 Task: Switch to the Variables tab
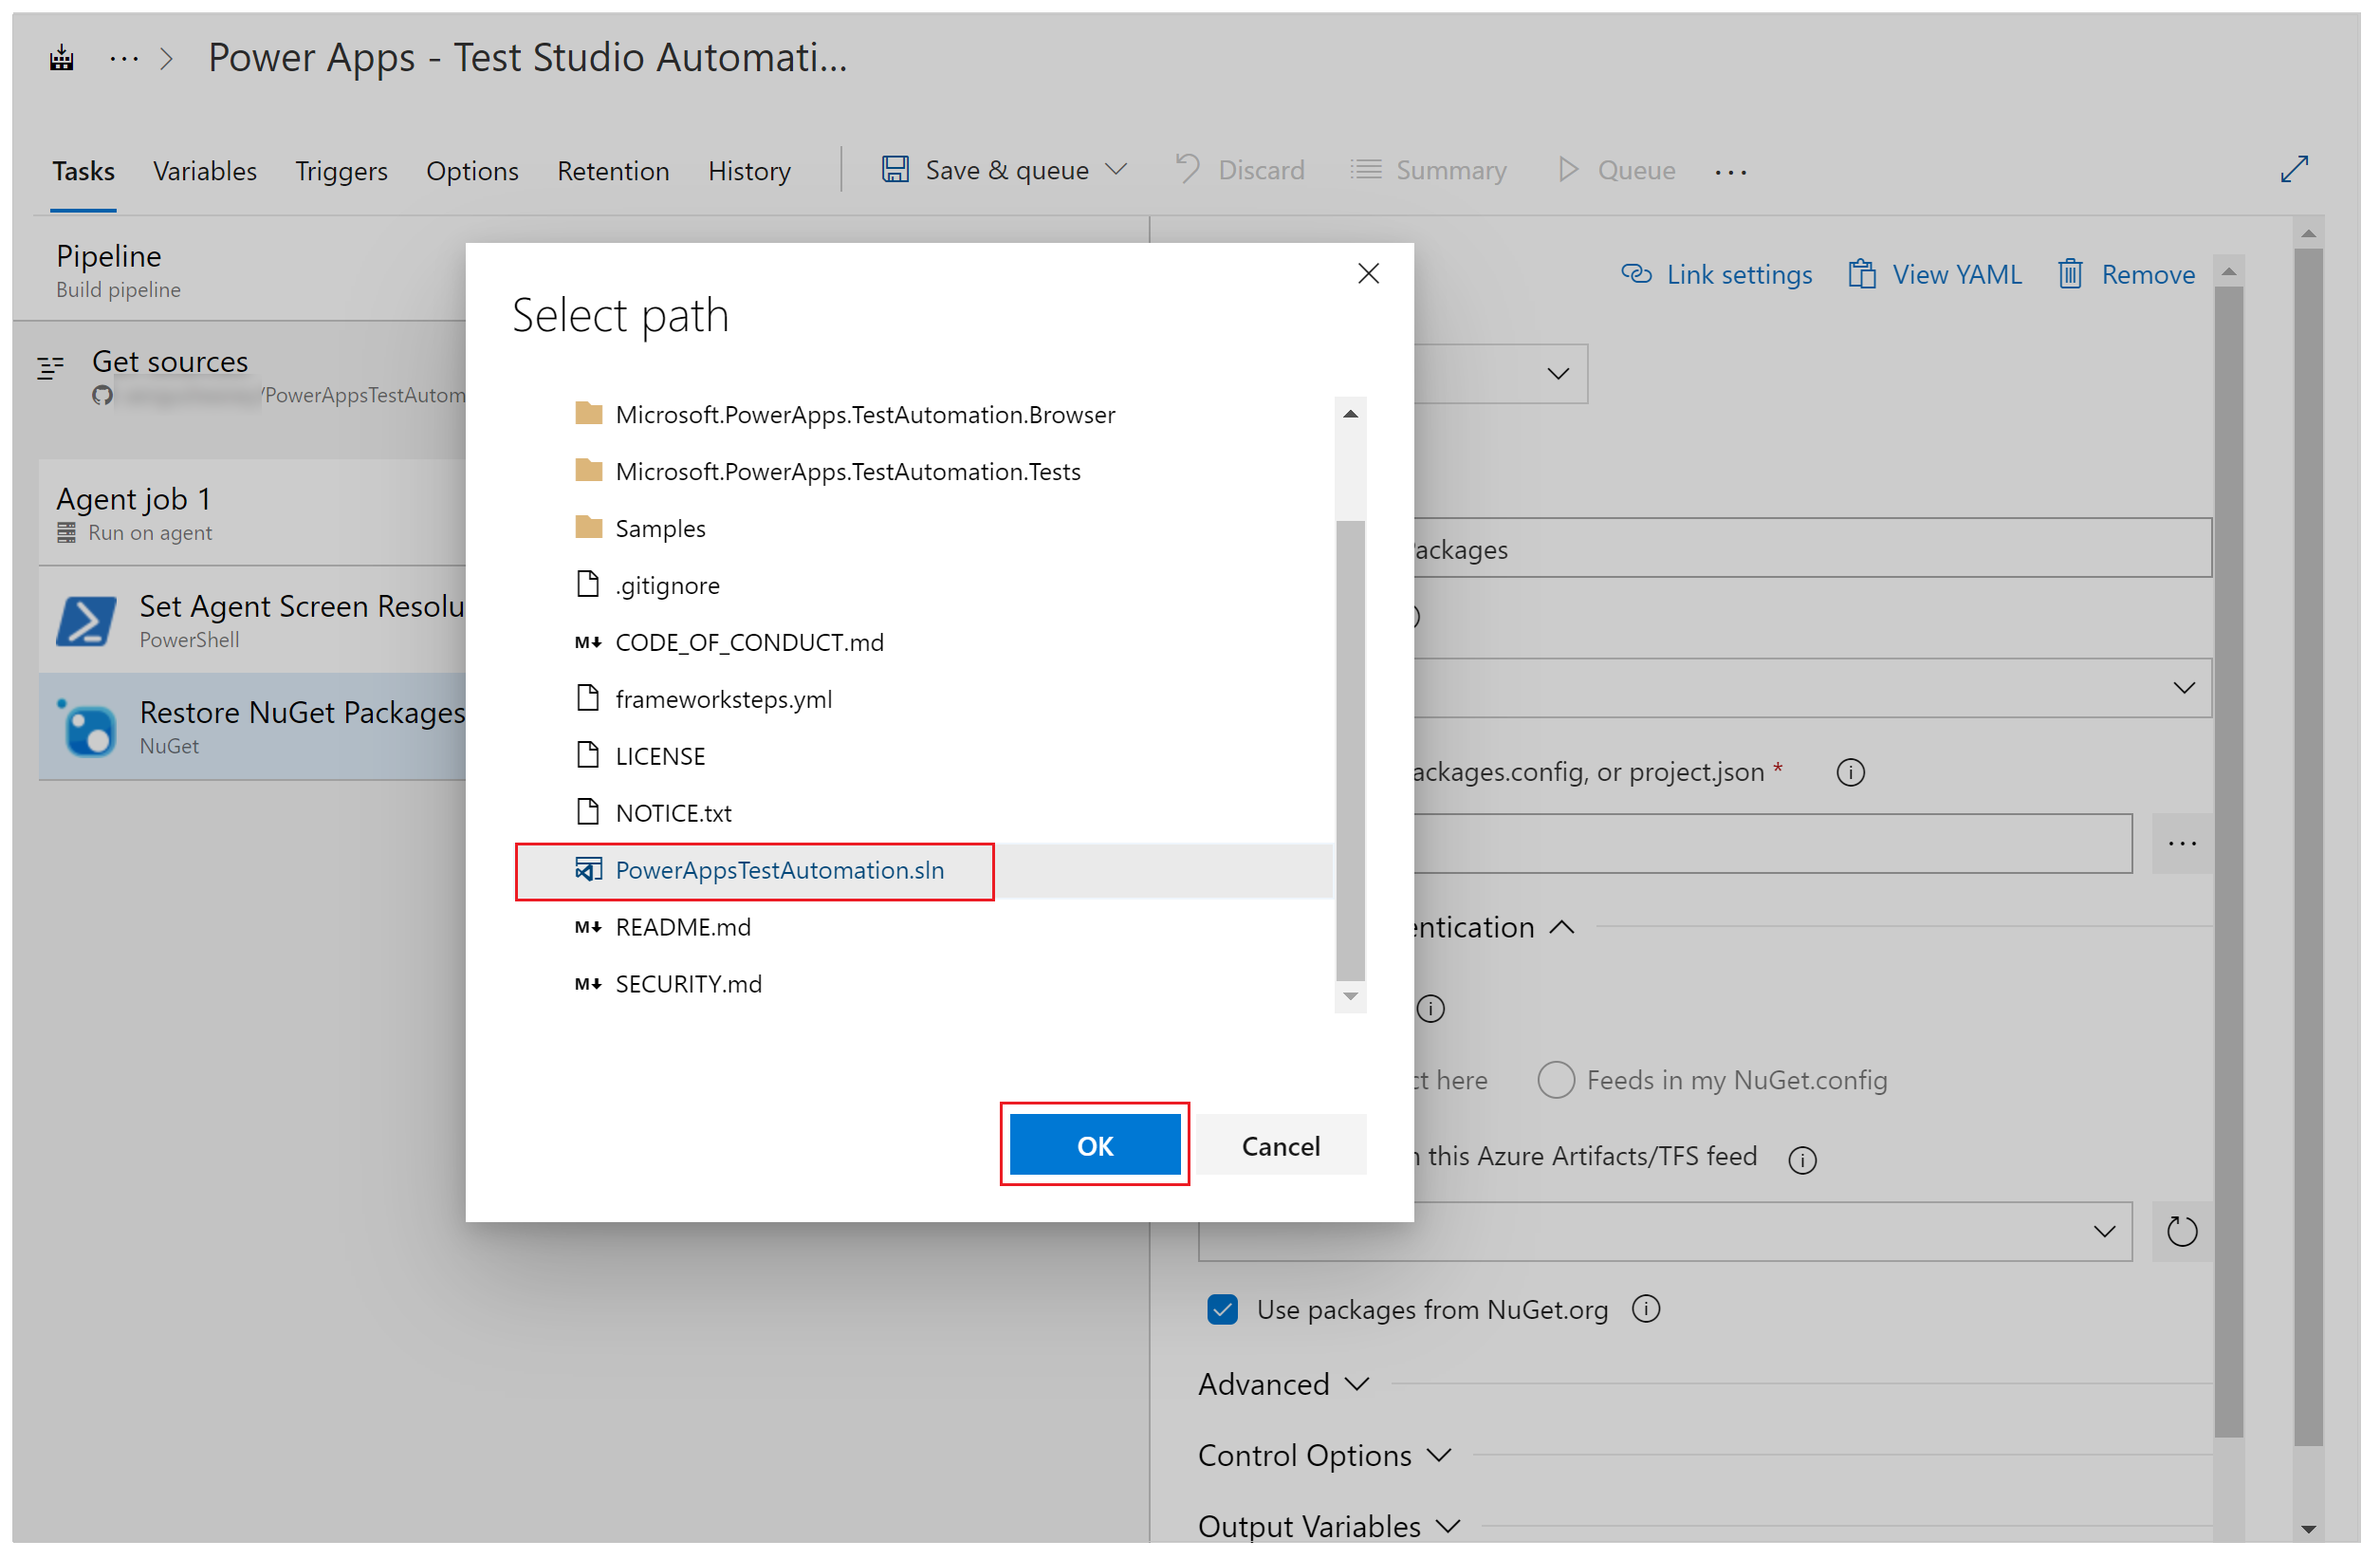(x=203, y=169)
